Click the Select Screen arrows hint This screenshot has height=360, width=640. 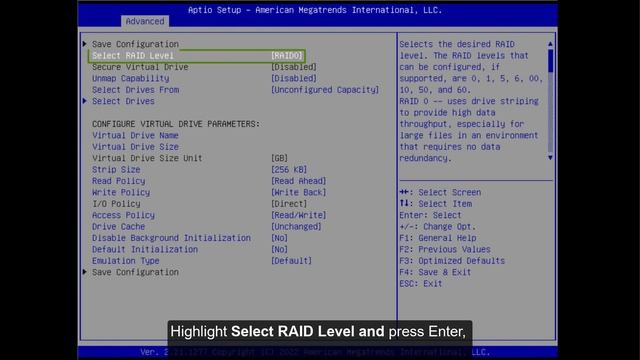(440, 193)
